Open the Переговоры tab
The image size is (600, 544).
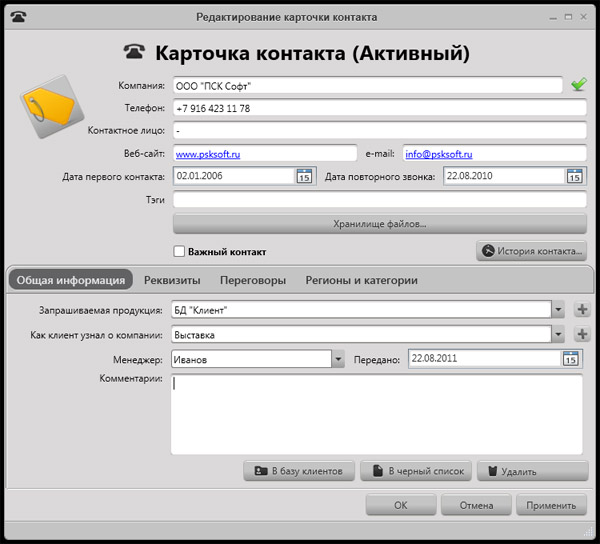point(253,280)
